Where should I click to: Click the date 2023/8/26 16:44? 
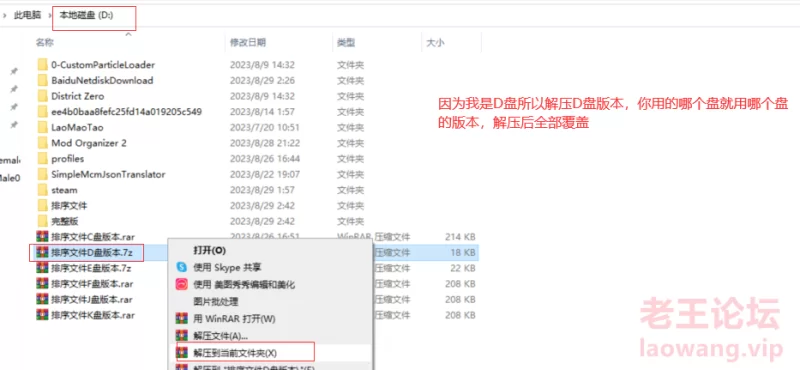pos(264,159)
